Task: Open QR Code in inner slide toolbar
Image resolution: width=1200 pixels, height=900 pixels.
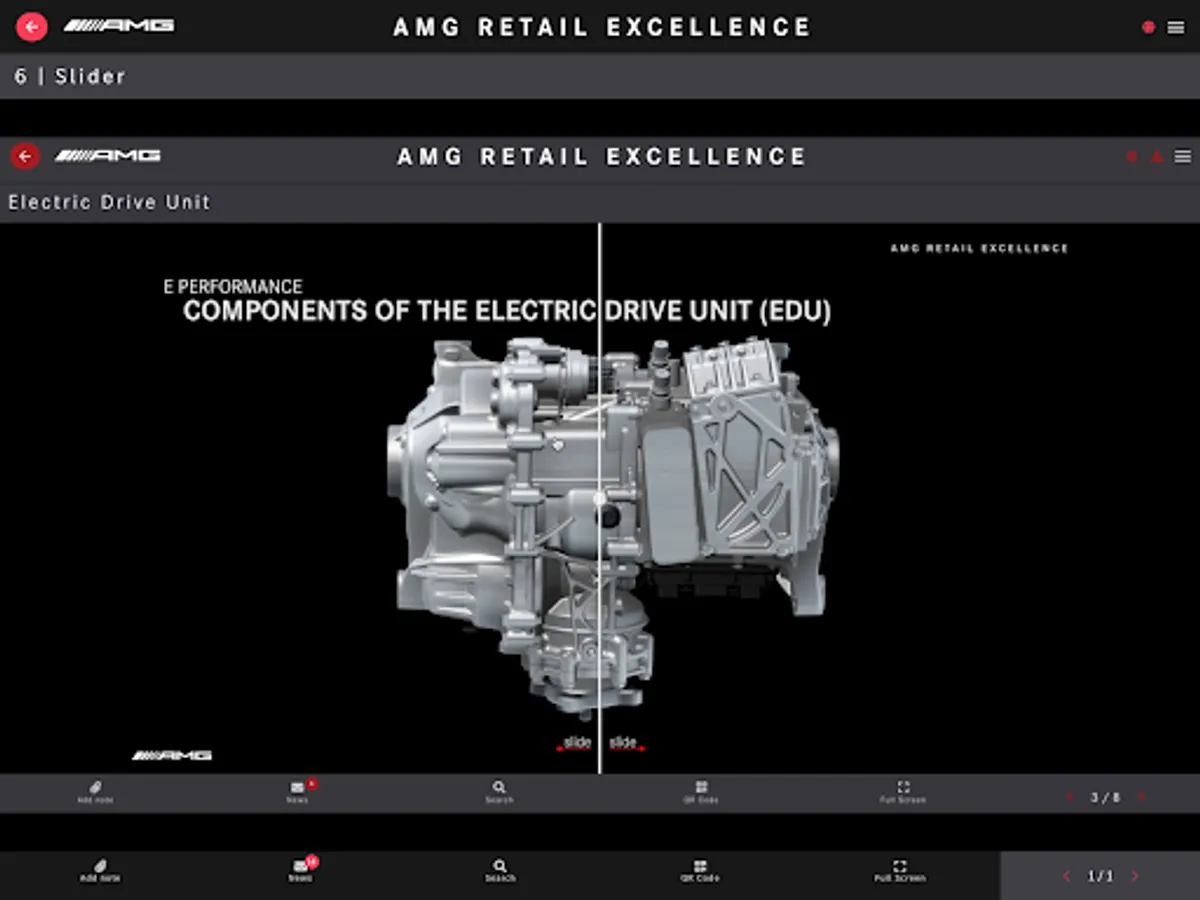Action: 701,793
